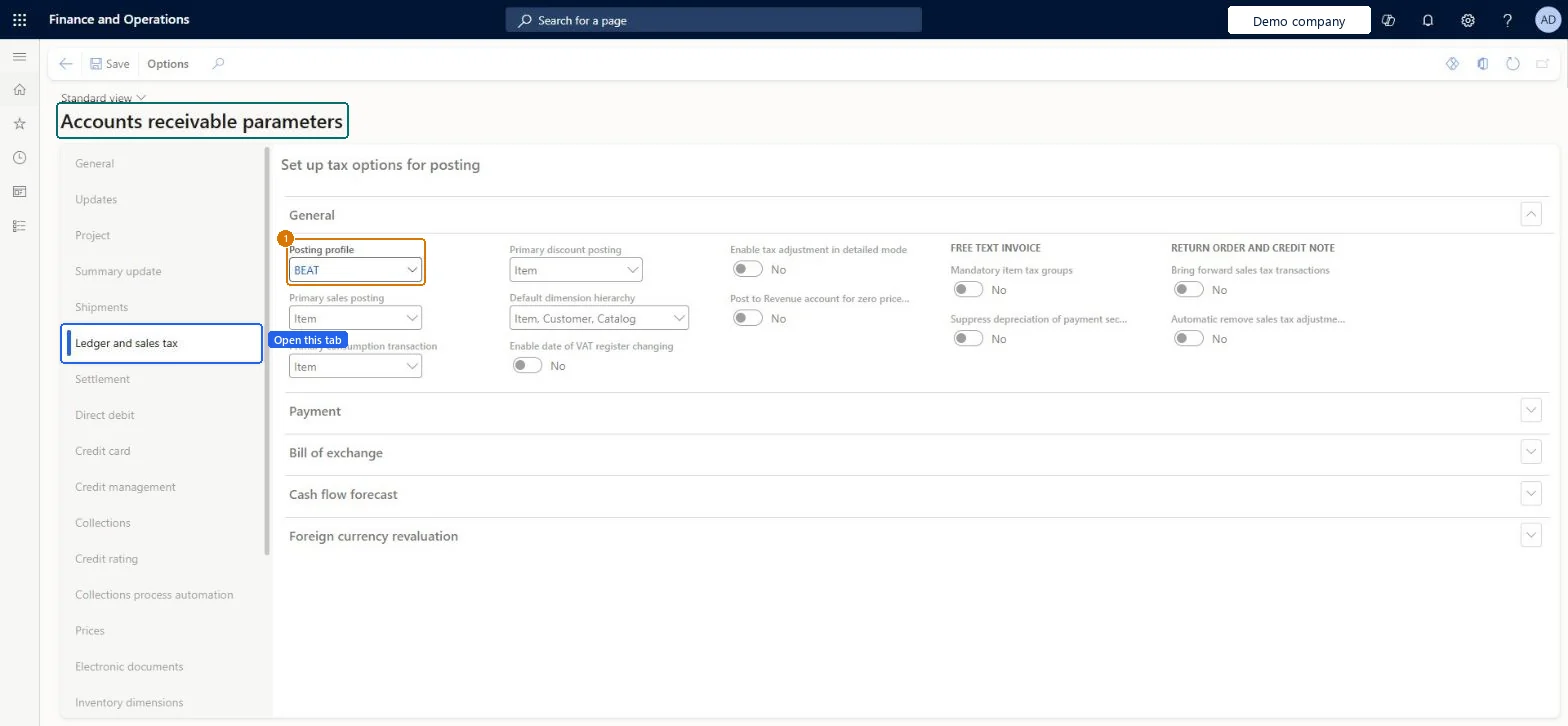Open in Office icon in toolbar
The height and width of the screenshot is (726, 1568).
coord(1482,64)
